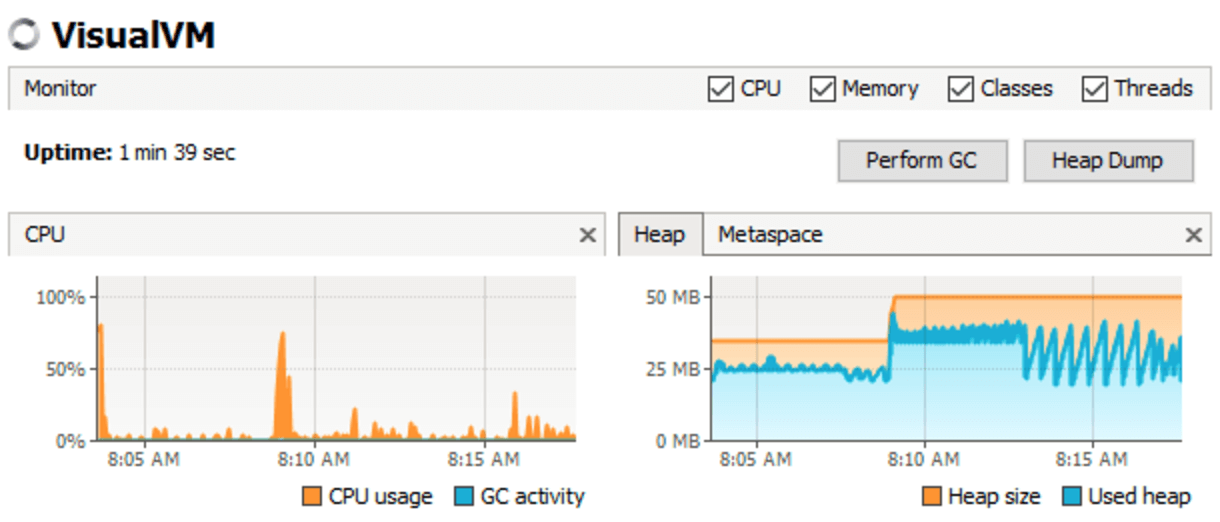Disable the Classes checkbox
The width and height of the screenshot is (1220, 522).
point(961,89)
